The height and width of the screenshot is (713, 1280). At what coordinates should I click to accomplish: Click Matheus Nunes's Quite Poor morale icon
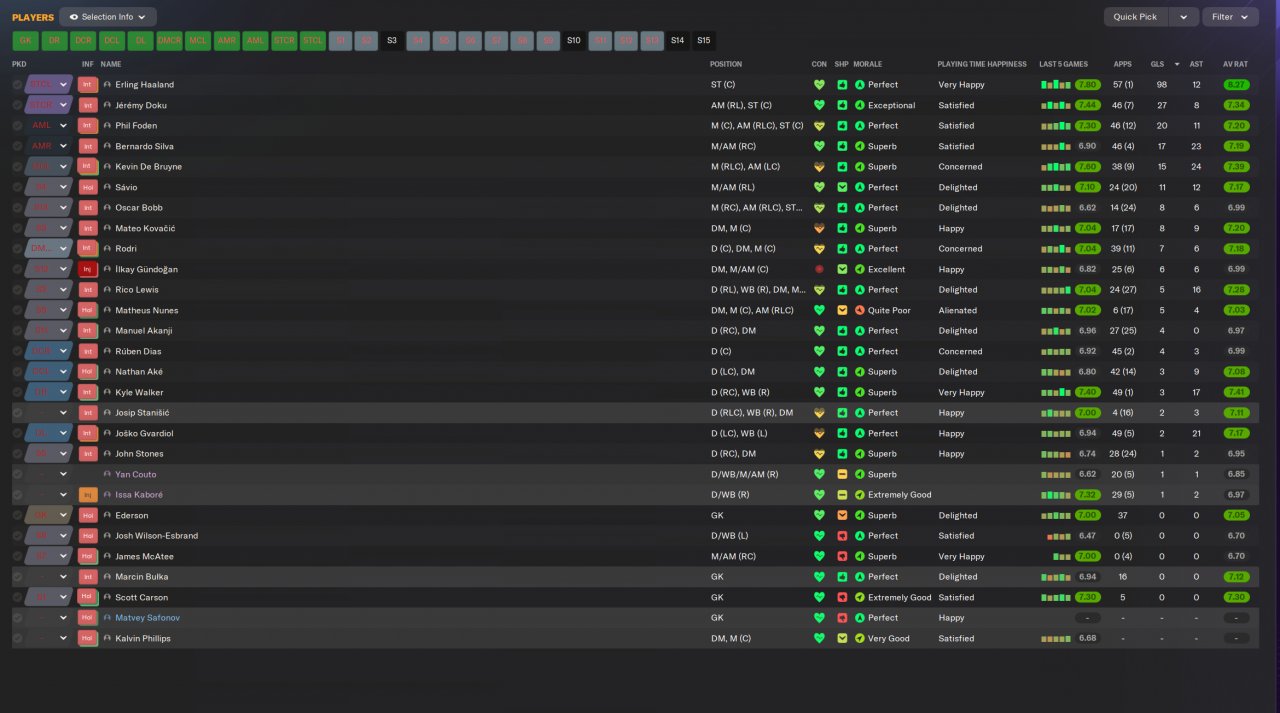(860, 310)
